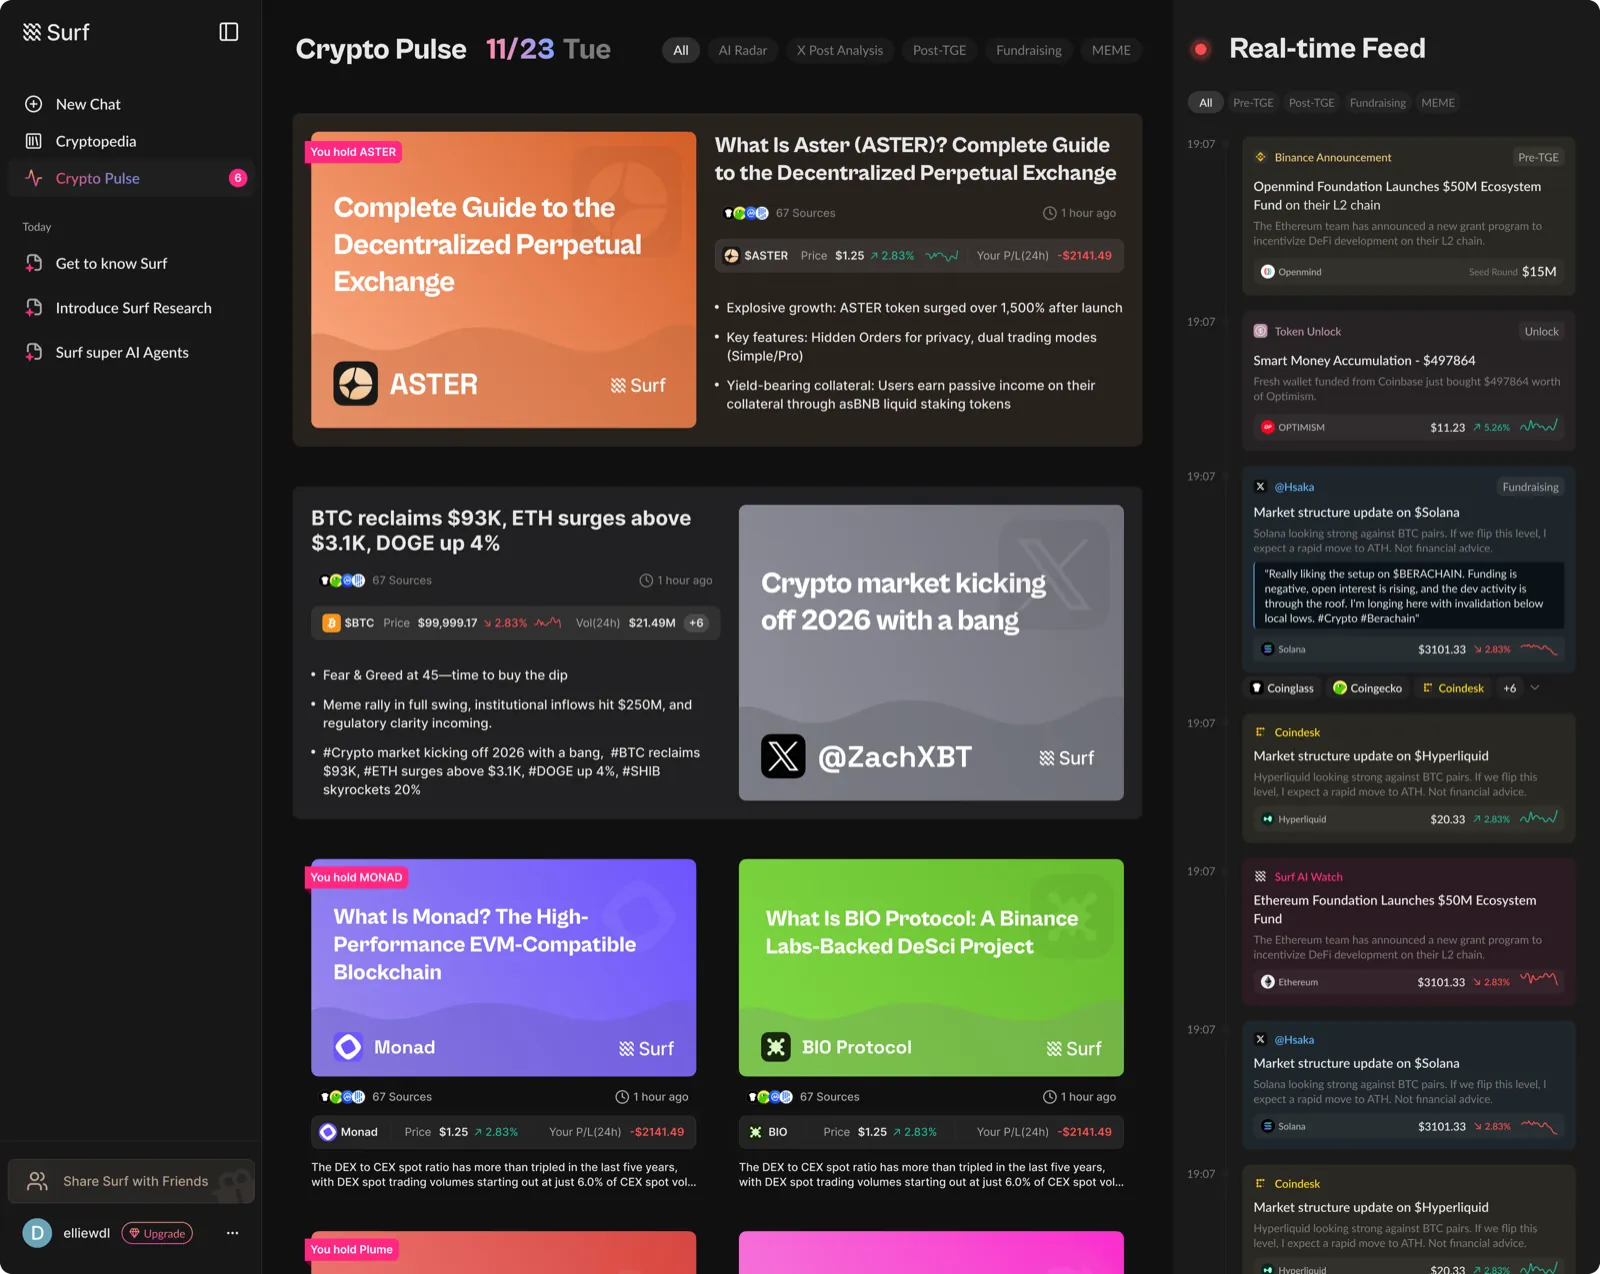Expand the +6 more tokens chip
Screen dimensions: 1600x1274
[696, 623]
